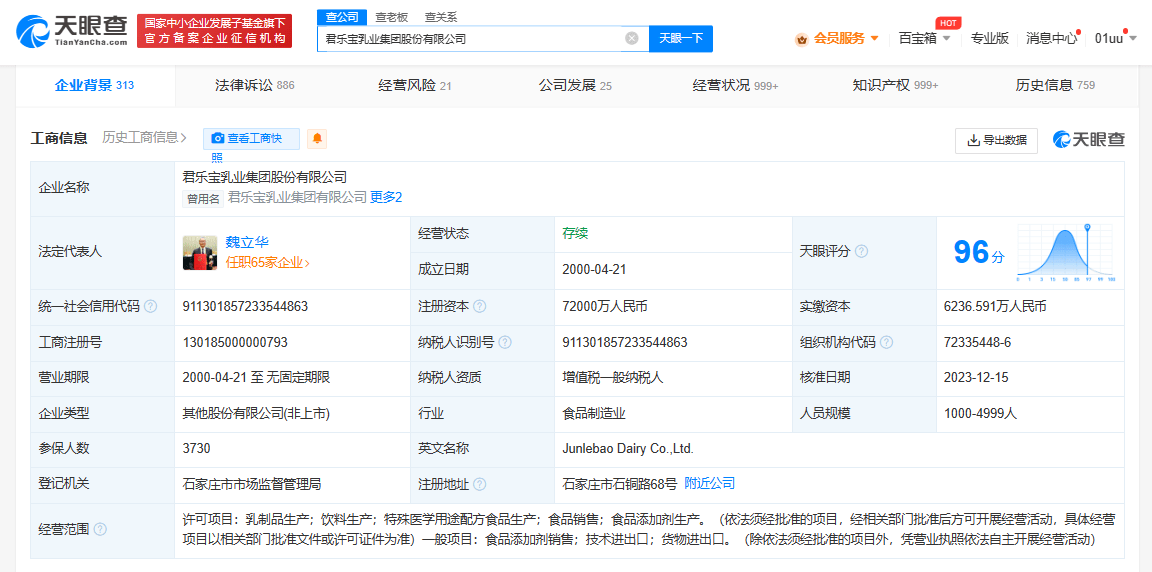This screenshot has width=1152, height=572.
Task: Select the 查老板 search tab
Action: pyautogui.click(x=392, y=17)
